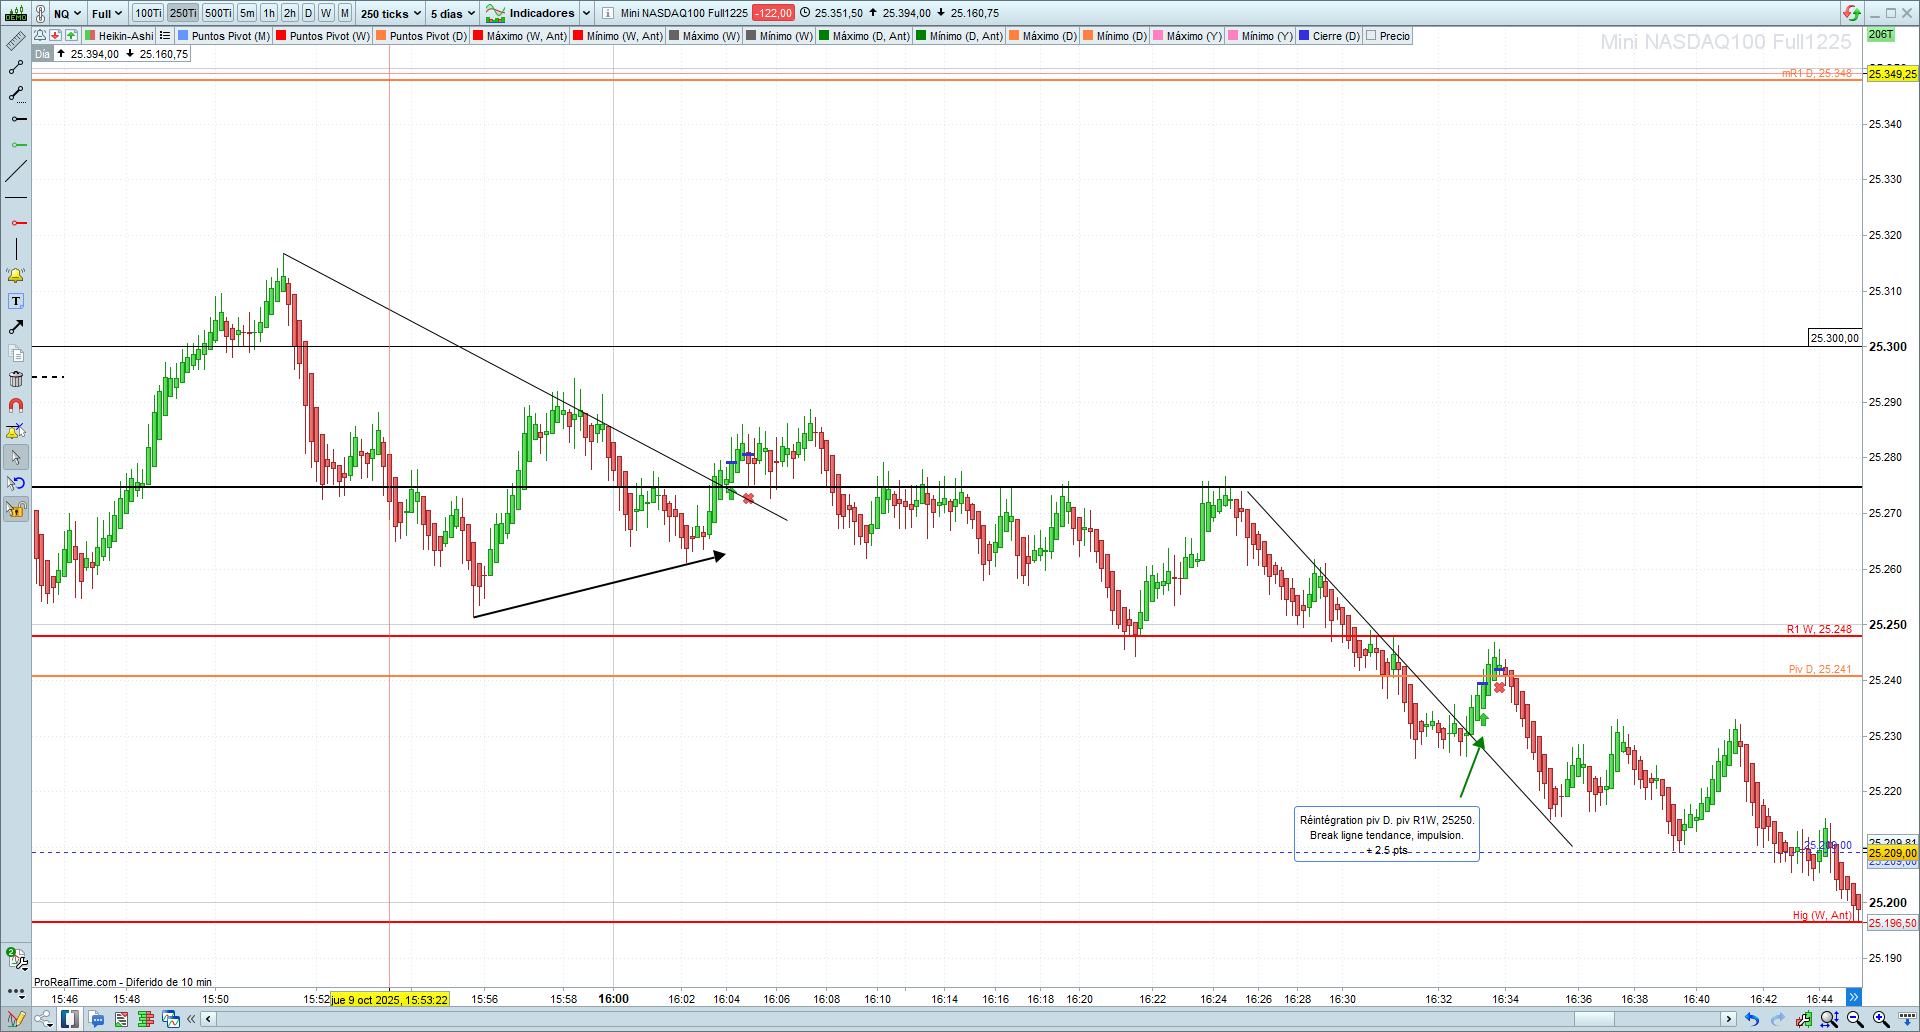Open the 5 días history dropdown

pos(453,13)
